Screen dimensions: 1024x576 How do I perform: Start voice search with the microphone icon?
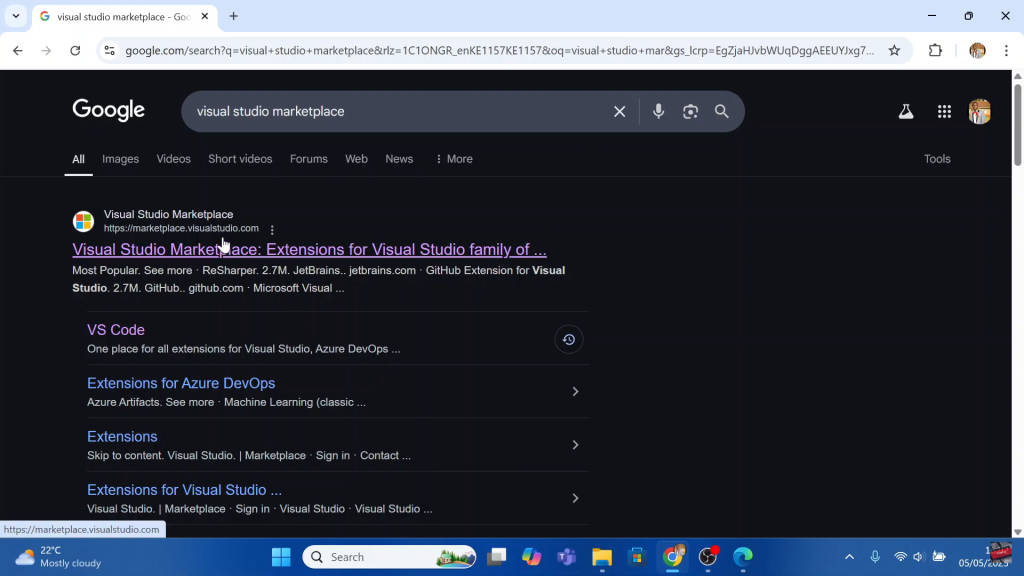tap(658, 112)
